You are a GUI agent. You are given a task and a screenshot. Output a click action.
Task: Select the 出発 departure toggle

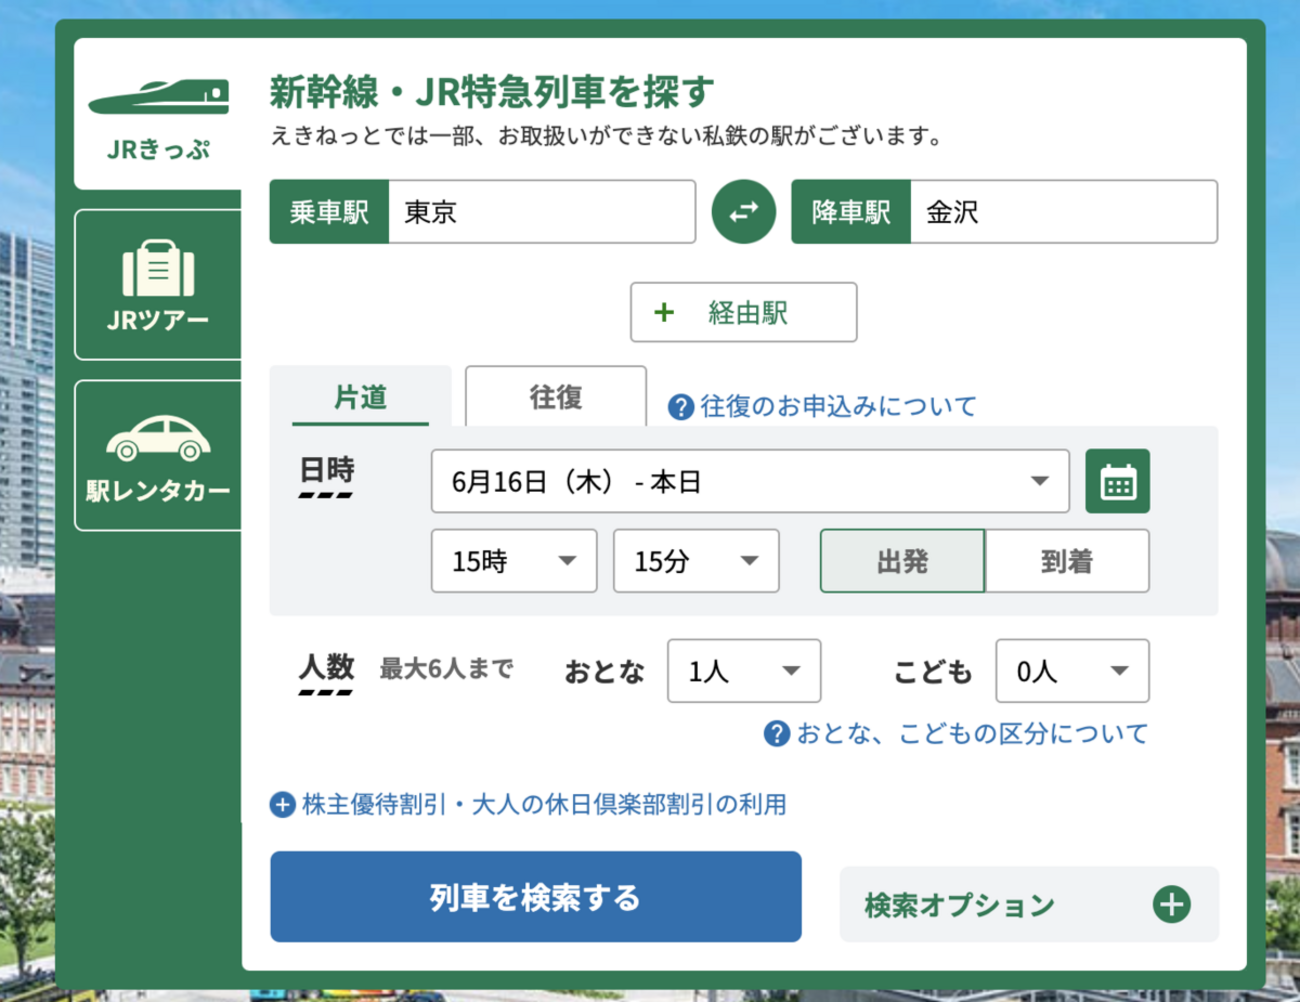tap(902, 561)
